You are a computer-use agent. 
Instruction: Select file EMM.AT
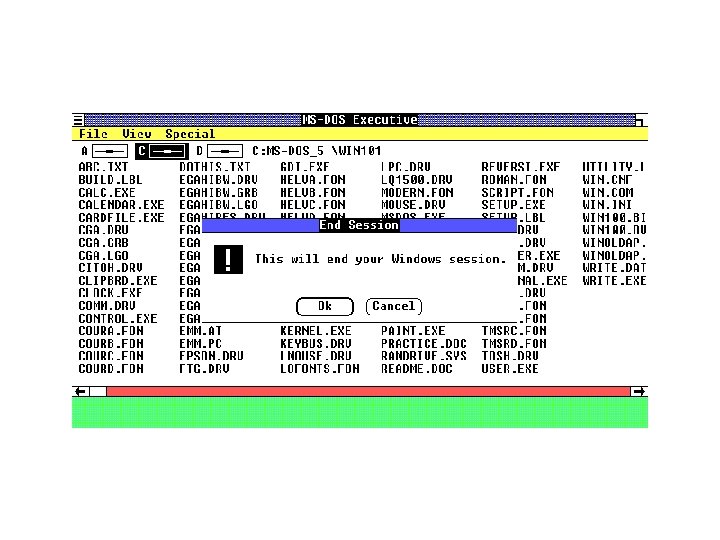pos(201,331)
